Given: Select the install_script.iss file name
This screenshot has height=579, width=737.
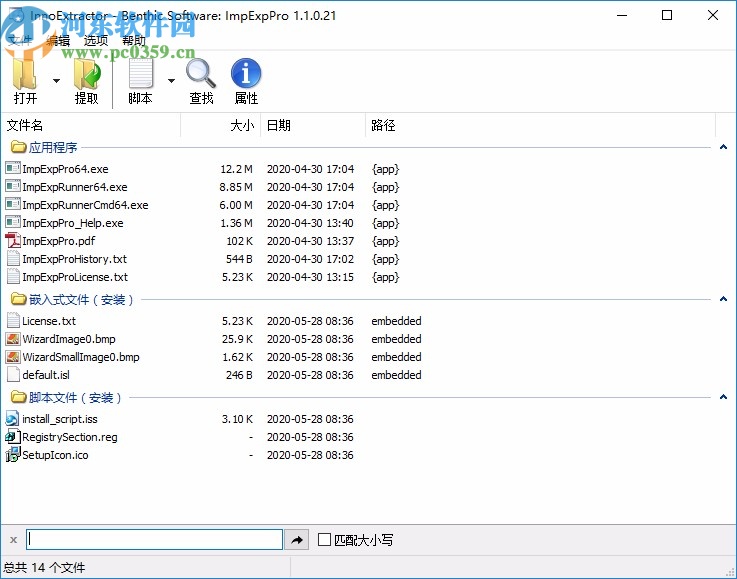Looking at the screenshot, I should pos(60,419).
